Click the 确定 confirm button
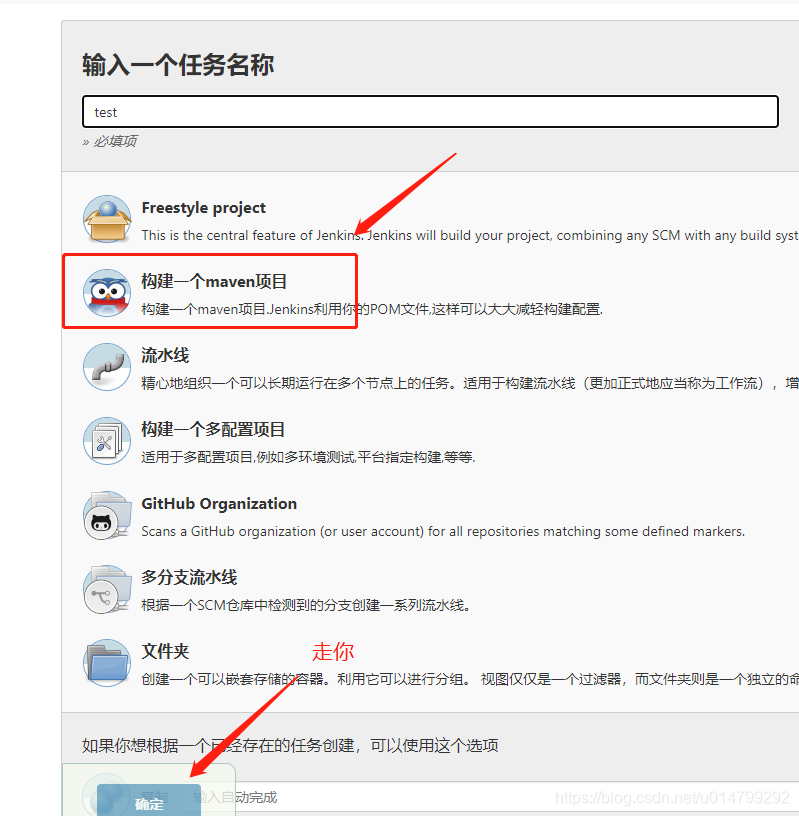Image resolution: width=799 pixels, height=816 pixels. 149,800
